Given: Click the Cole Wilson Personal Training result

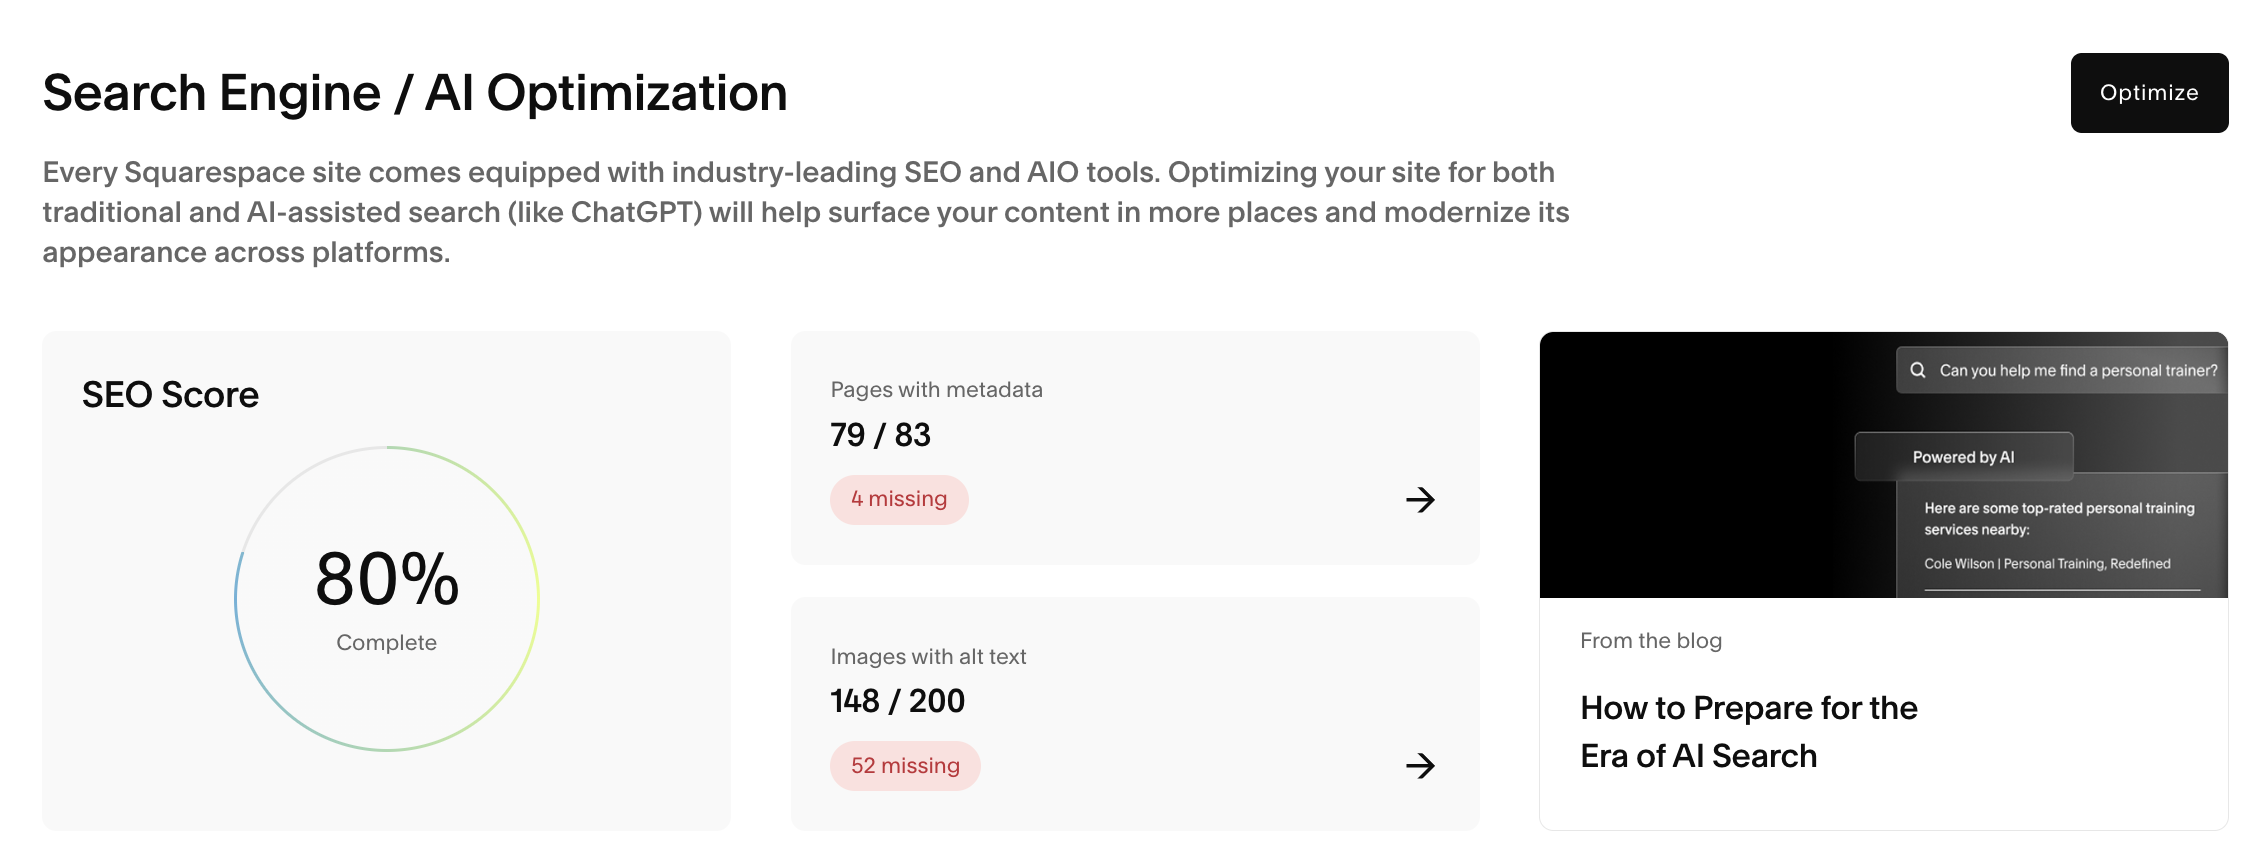Looking at the screenshot, I should (x=2047, y=564).
